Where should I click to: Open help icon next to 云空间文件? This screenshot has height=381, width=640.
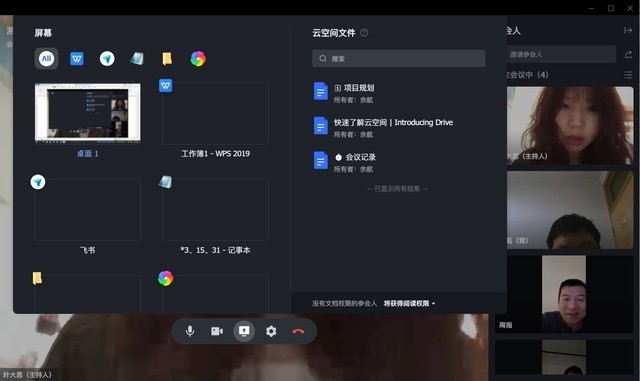pyautogui.click(x=364, y=33)
